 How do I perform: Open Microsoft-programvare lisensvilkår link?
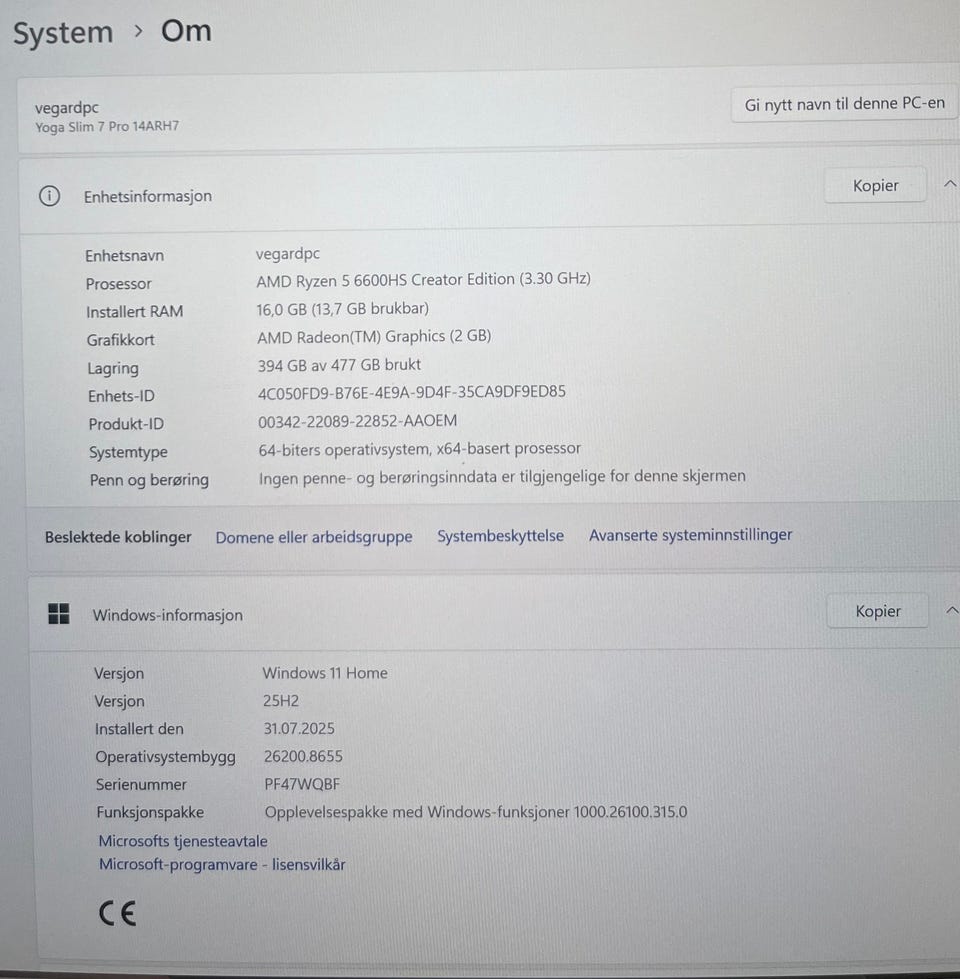(222, 865)
